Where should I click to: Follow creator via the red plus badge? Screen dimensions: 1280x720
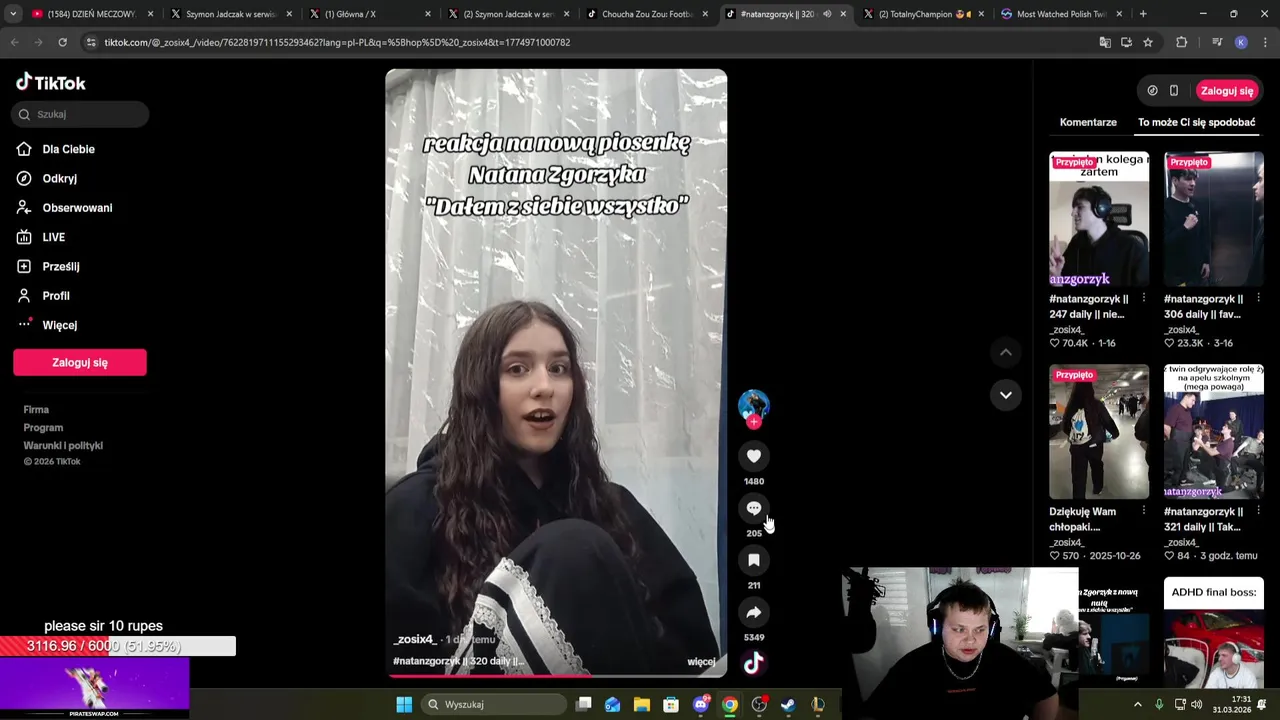click(x=754, y=422)
